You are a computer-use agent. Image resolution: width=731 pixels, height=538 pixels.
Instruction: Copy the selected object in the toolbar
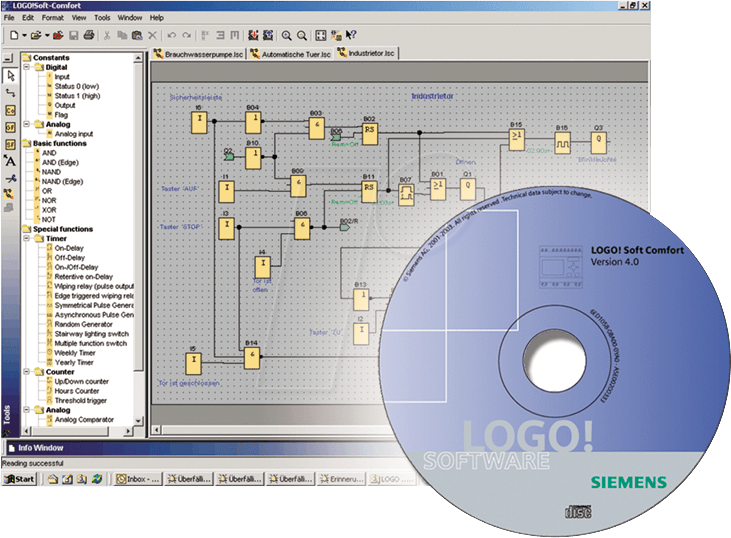(x=122, y=35)
